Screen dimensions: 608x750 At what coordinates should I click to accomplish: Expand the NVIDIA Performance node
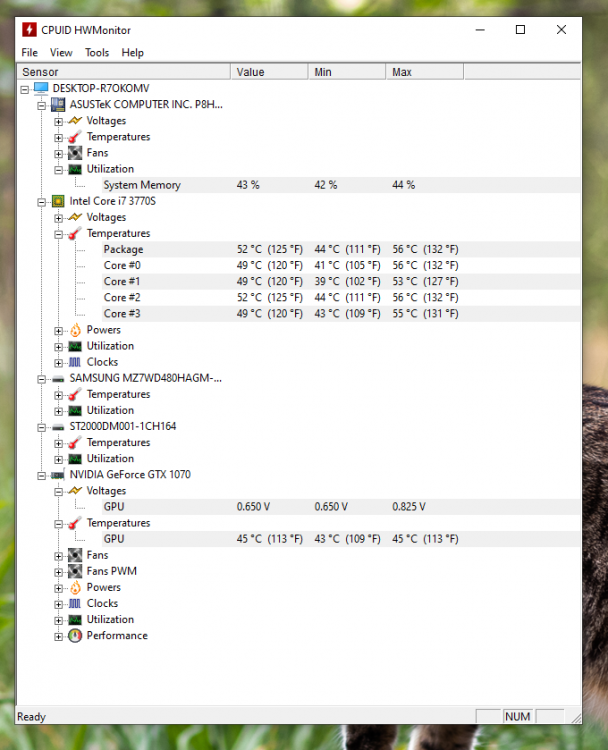58,637
